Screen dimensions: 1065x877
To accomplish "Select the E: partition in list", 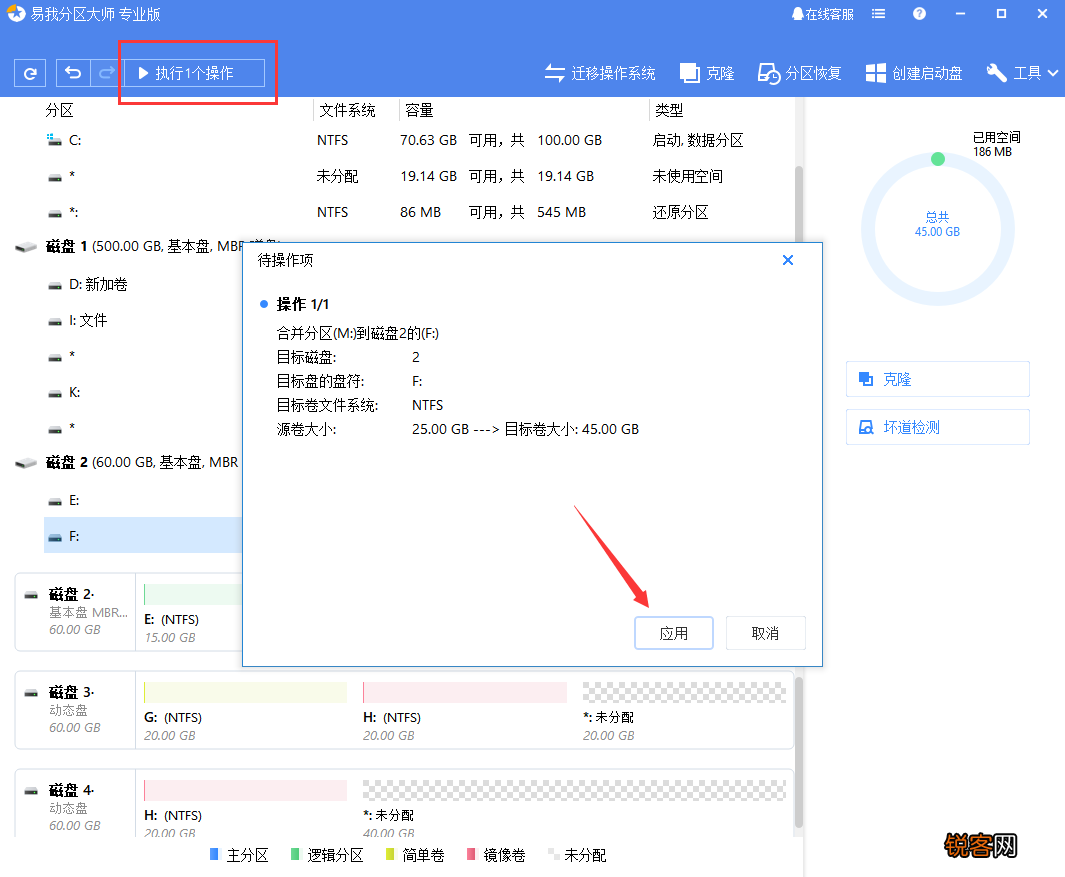I will [x=144, y=501].
